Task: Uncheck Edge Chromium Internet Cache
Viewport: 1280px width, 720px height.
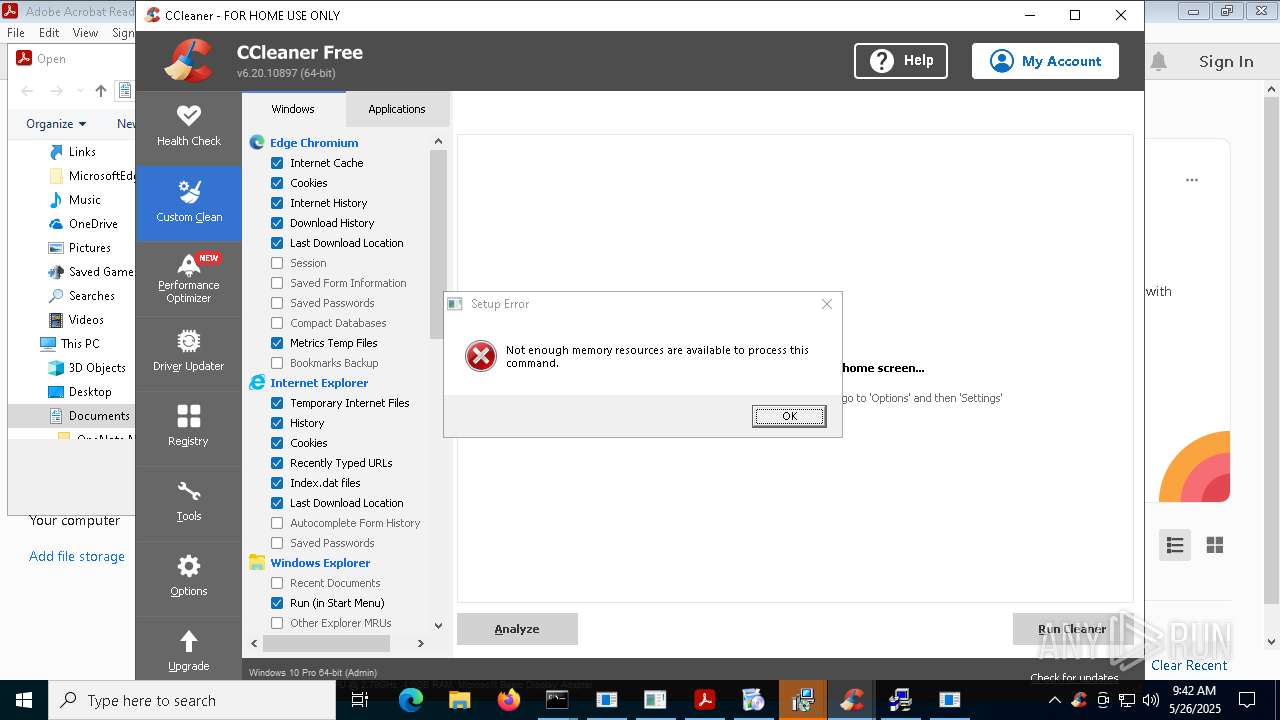Action: 277,163
